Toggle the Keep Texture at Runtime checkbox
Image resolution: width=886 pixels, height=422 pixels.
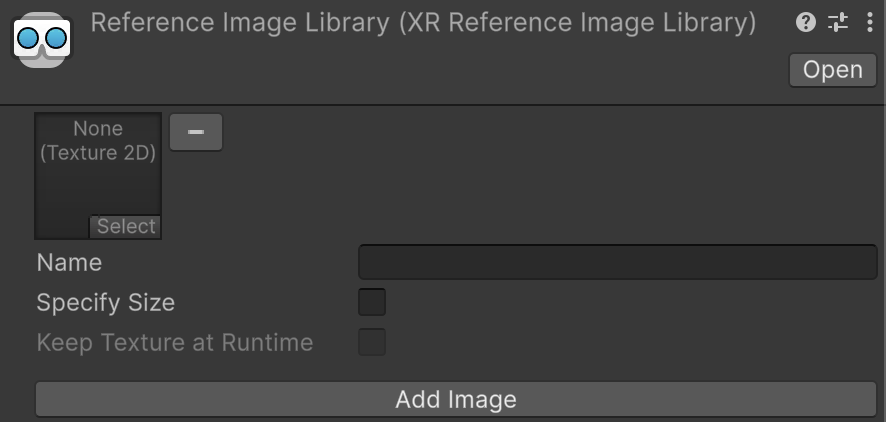[372, 342]
